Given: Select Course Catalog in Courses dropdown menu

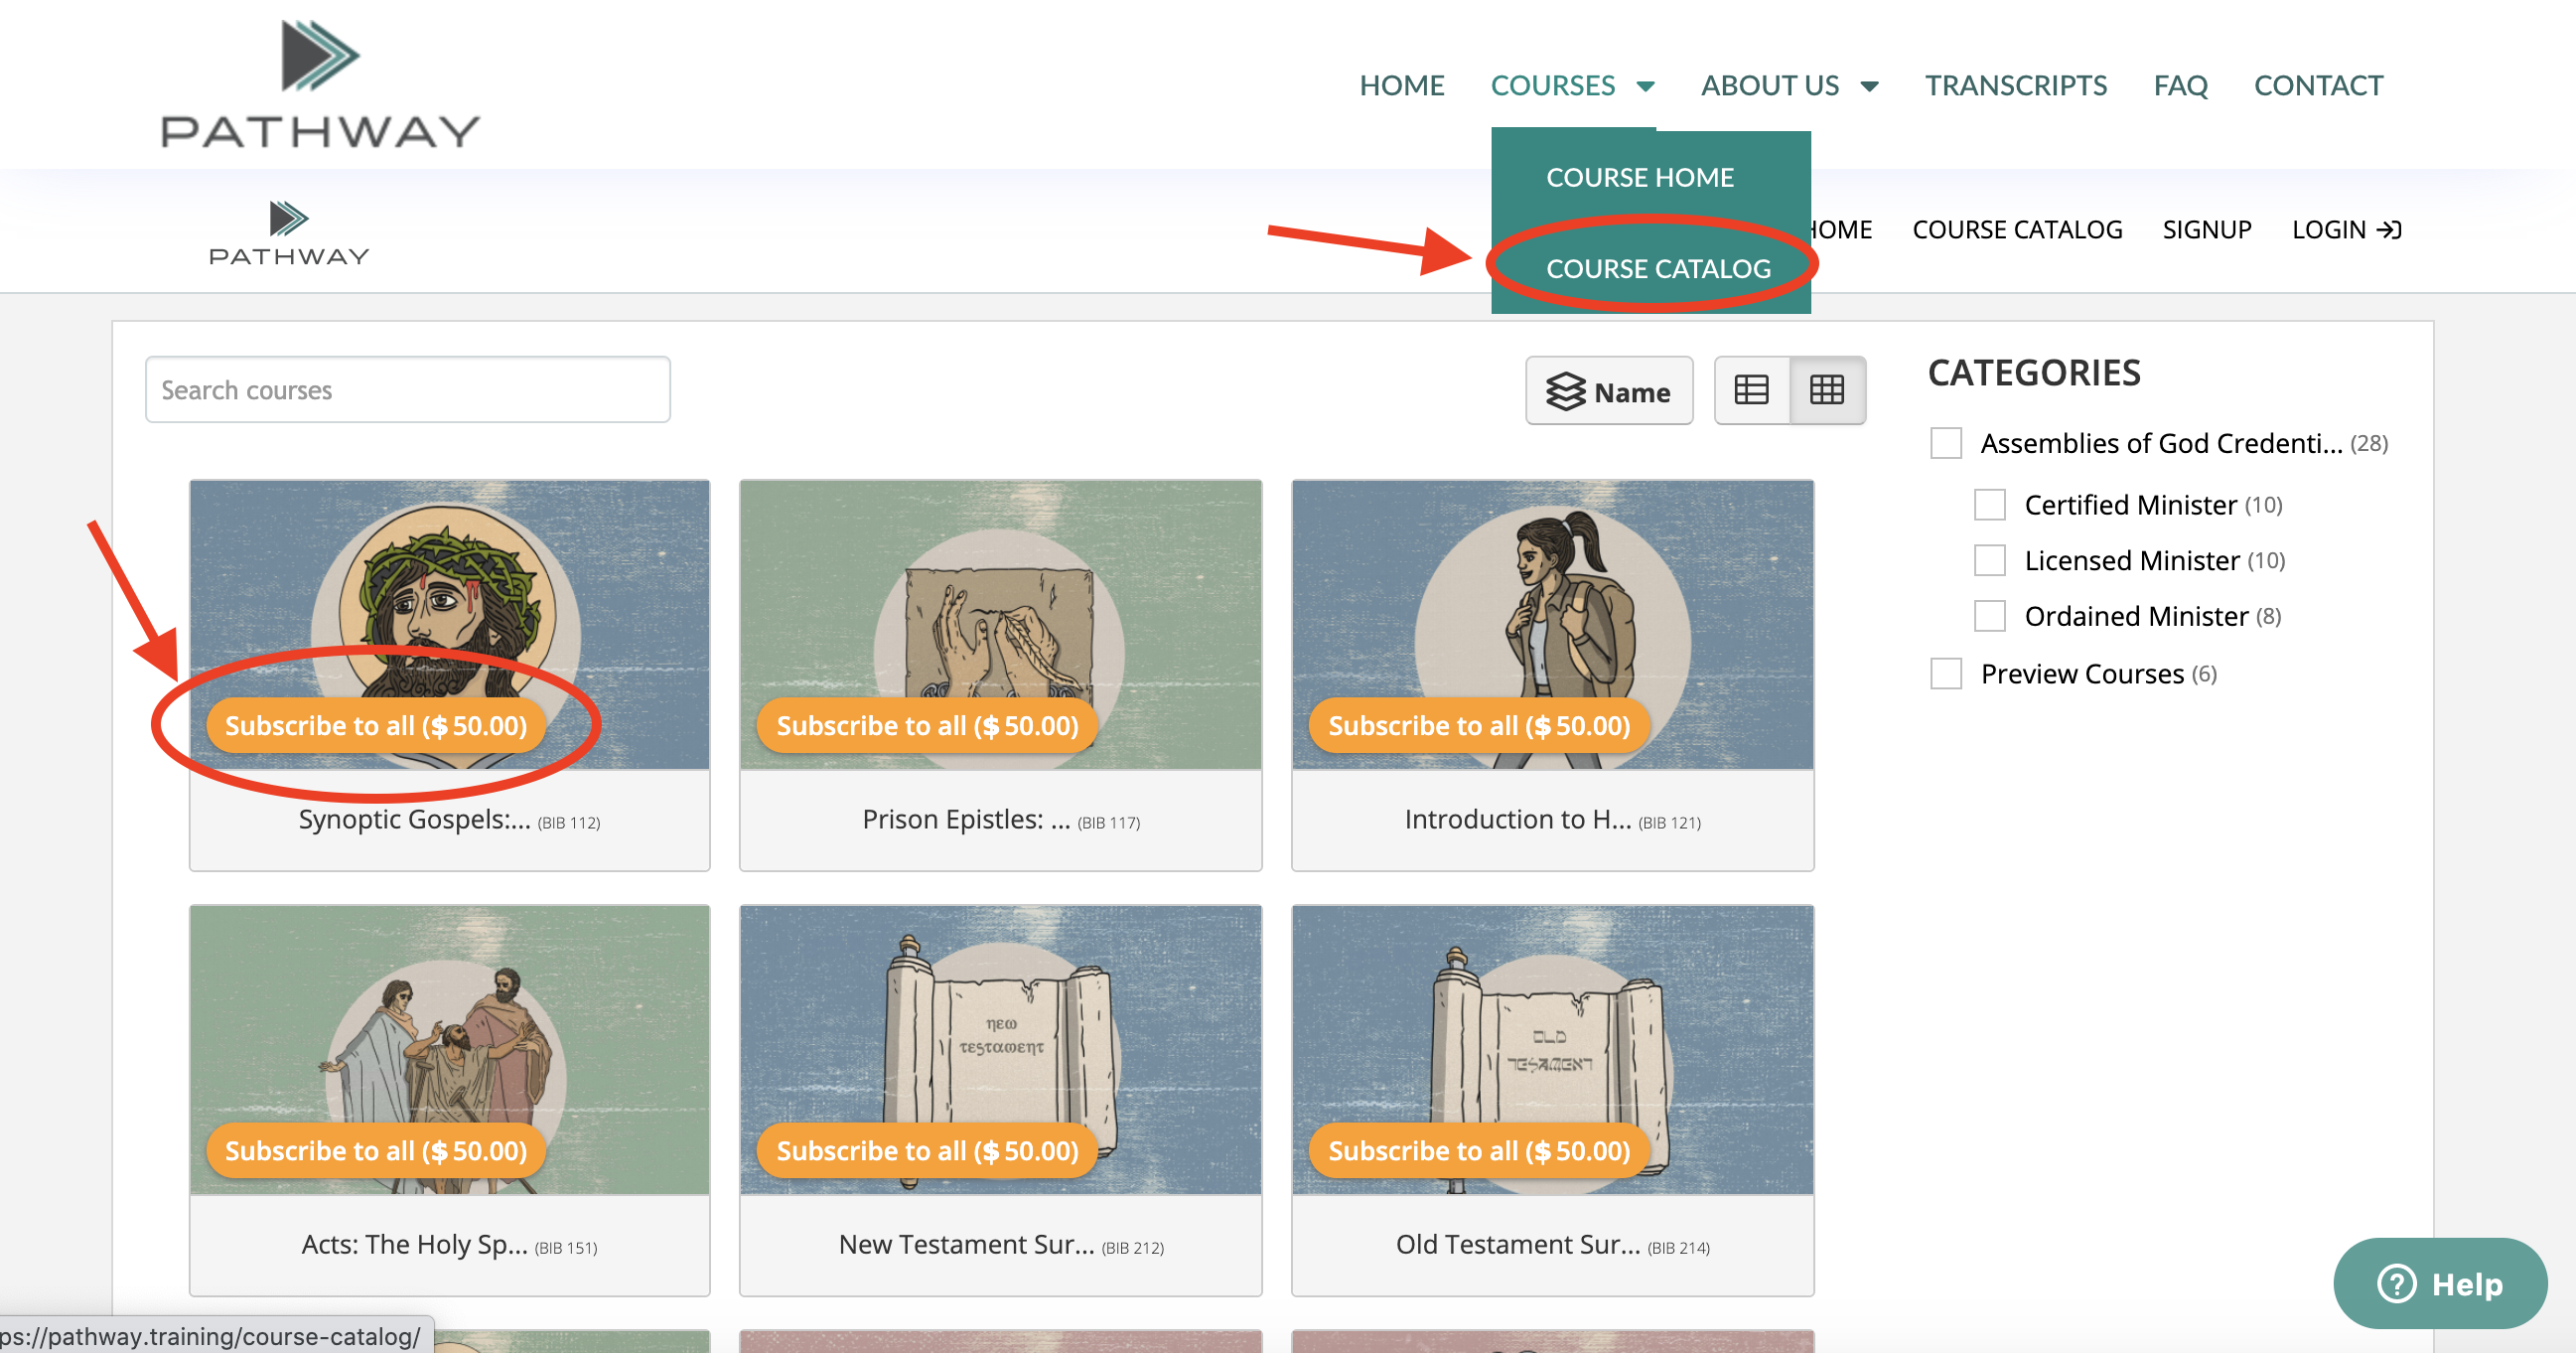Looking at the screenshot, I should (1658, 268).
